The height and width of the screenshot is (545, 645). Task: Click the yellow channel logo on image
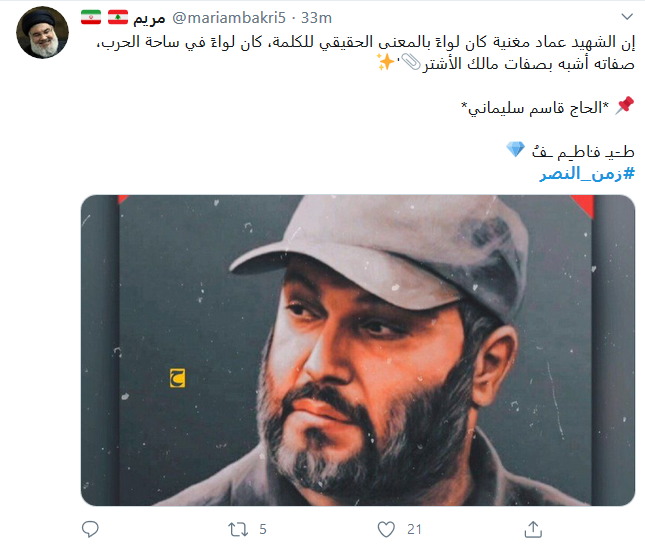(177, 378)
